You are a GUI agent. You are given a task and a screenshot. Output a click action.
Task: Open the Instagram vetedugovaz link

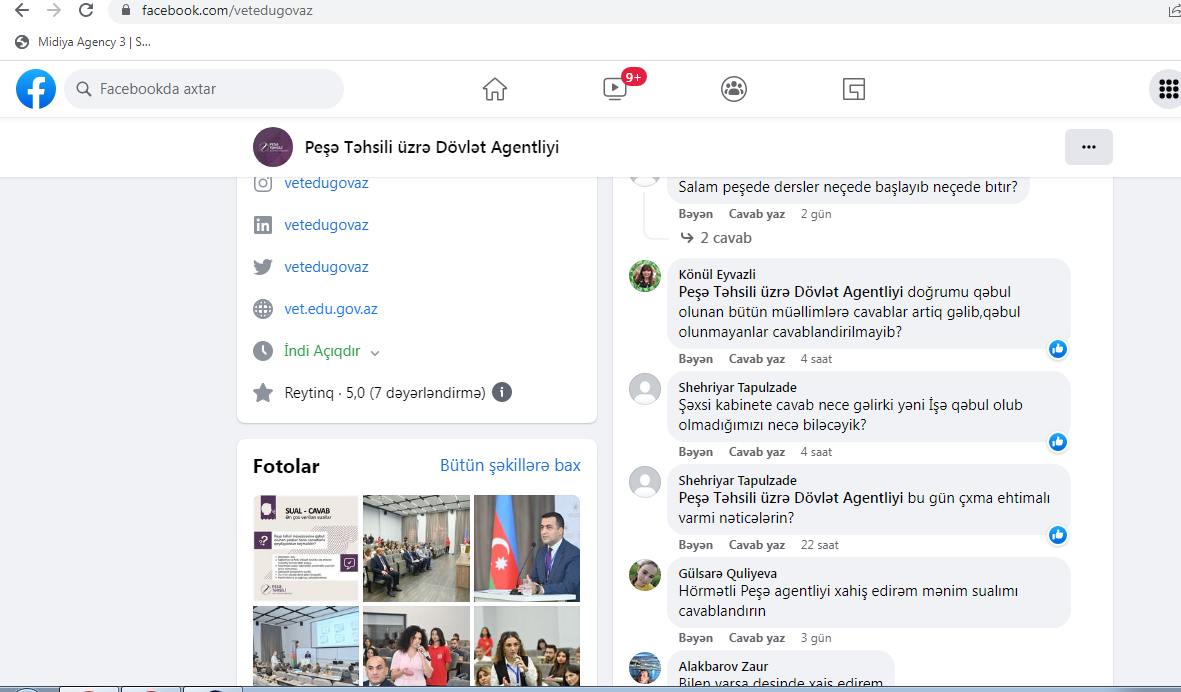point(326,183)
